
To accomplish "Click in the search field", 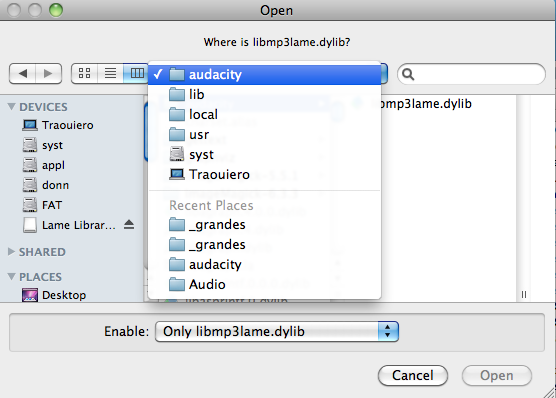I will (471, 74).
